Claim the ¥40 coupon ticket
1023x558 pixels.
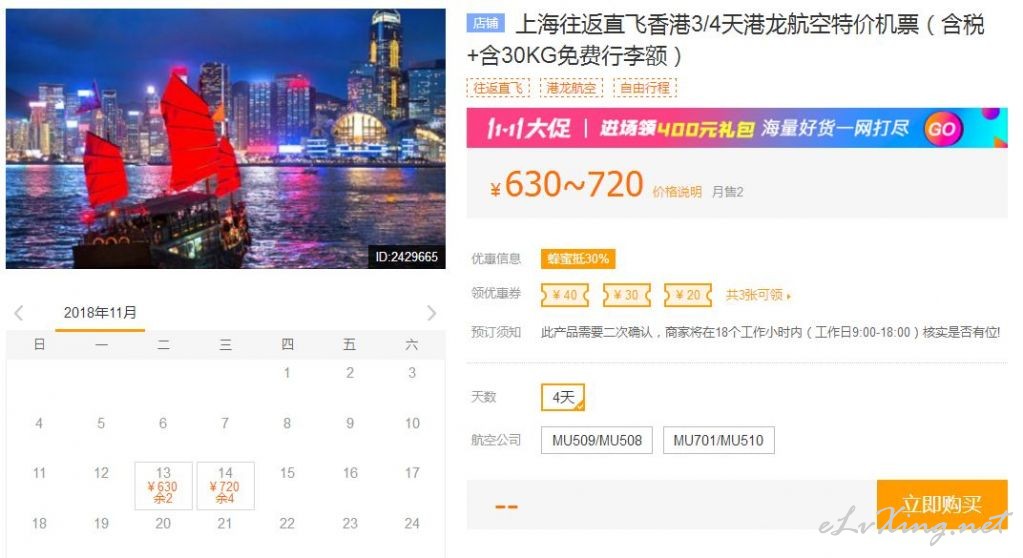565,295
